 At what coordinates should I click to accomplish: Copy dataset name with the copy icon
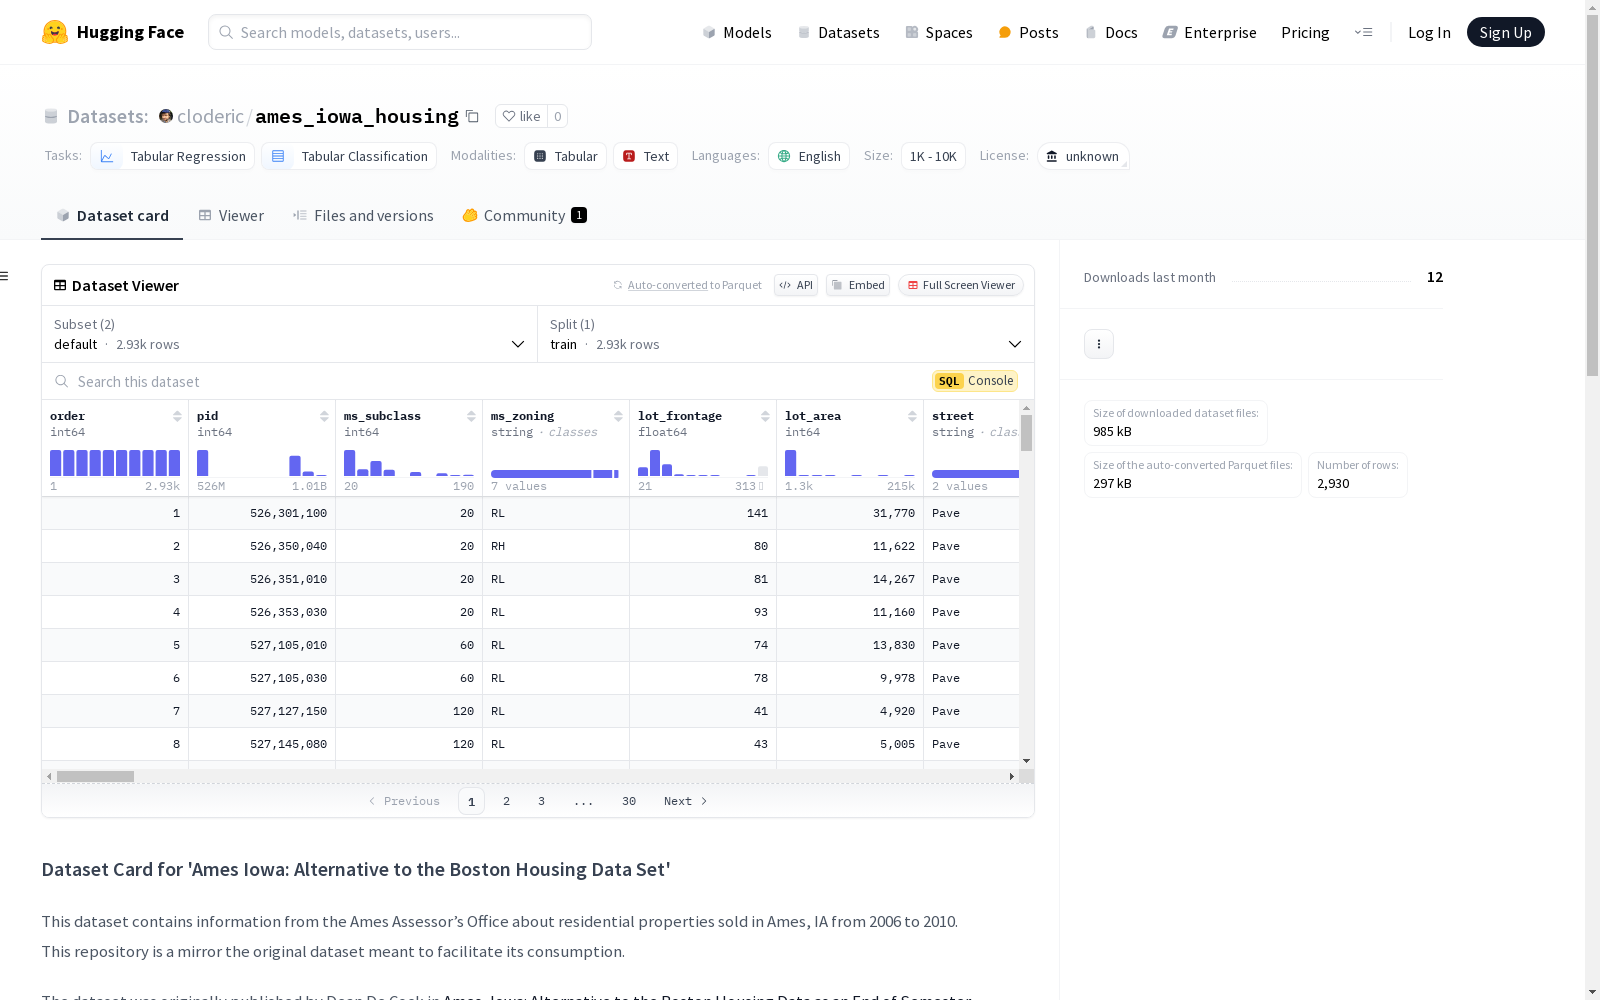click(472, 117)
